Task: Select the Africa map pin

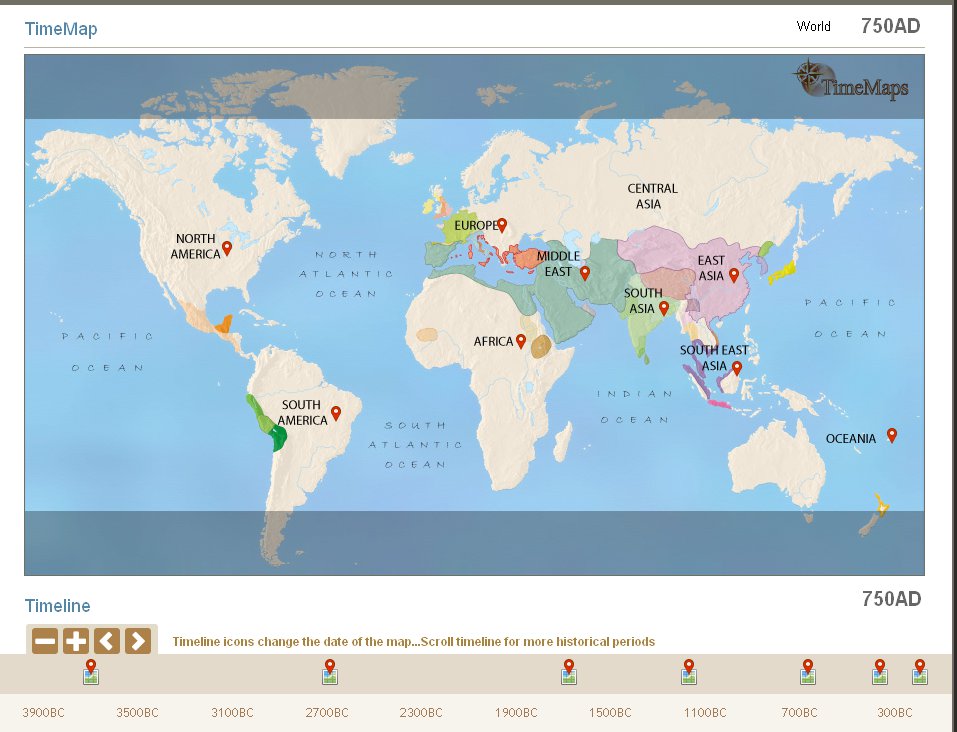Action: [522, 340]
